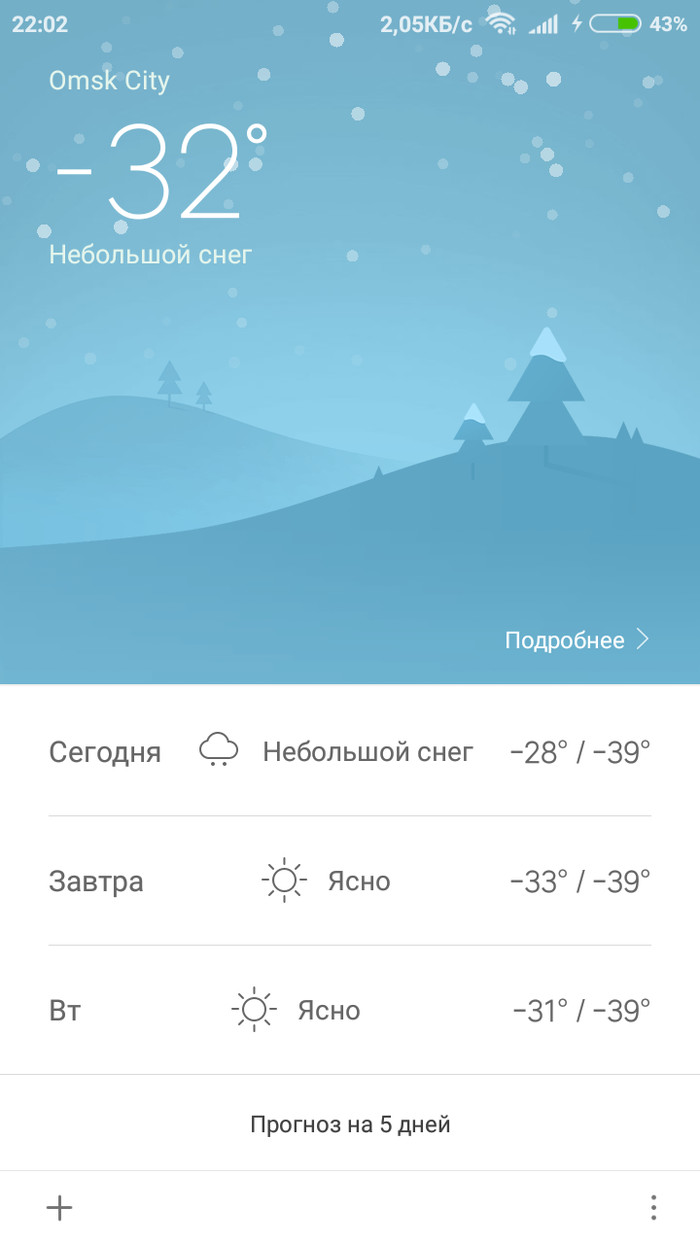
Task: Tap the city name Omsk City
Action: (x=110, y=81)
